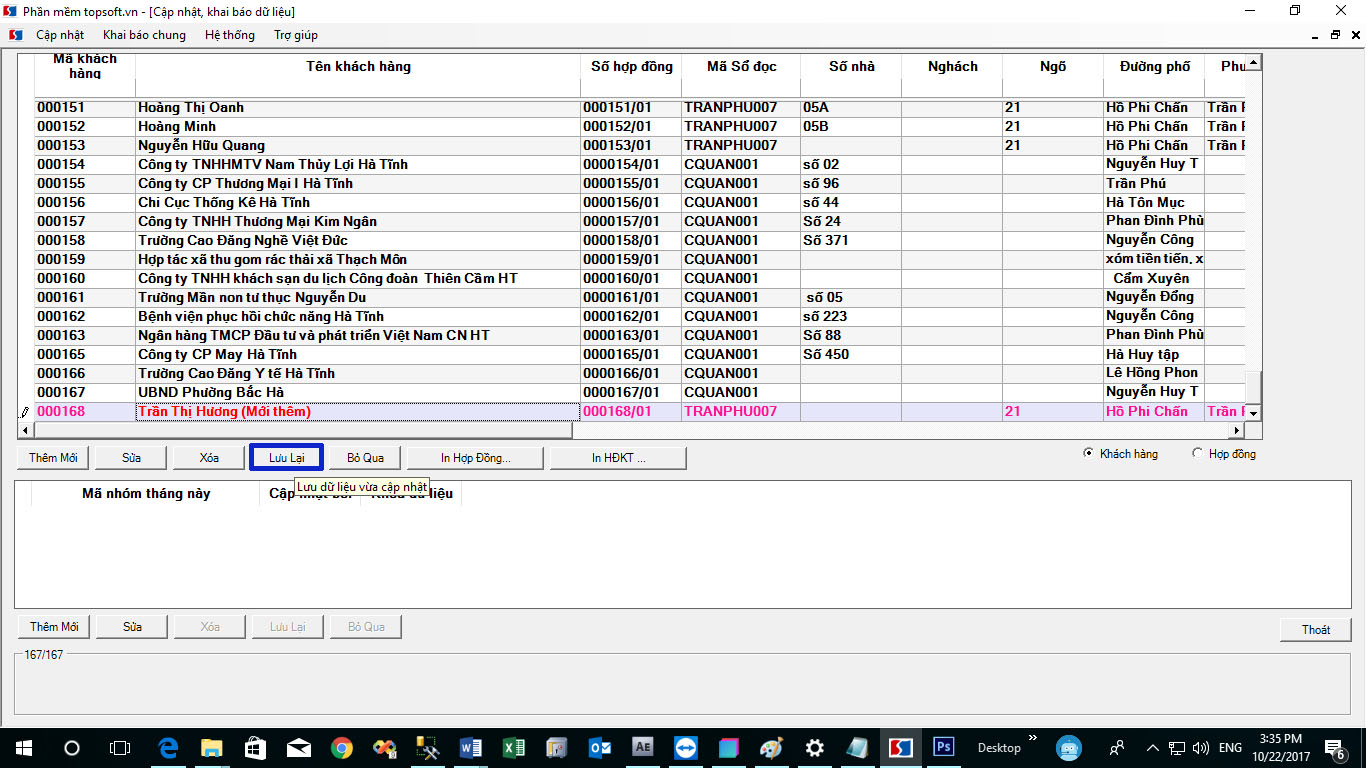Click the volume speaker tray icon

[x=1200, y=748]
